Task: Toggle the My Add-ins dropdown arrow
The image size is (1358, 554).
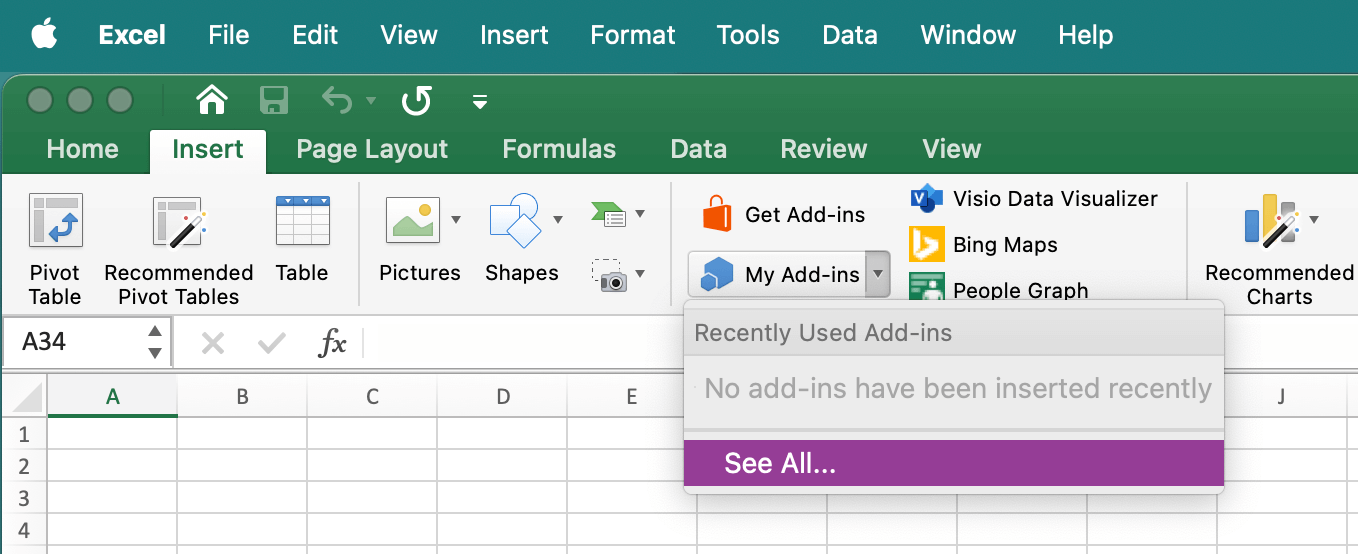Action: coord(878,275)
